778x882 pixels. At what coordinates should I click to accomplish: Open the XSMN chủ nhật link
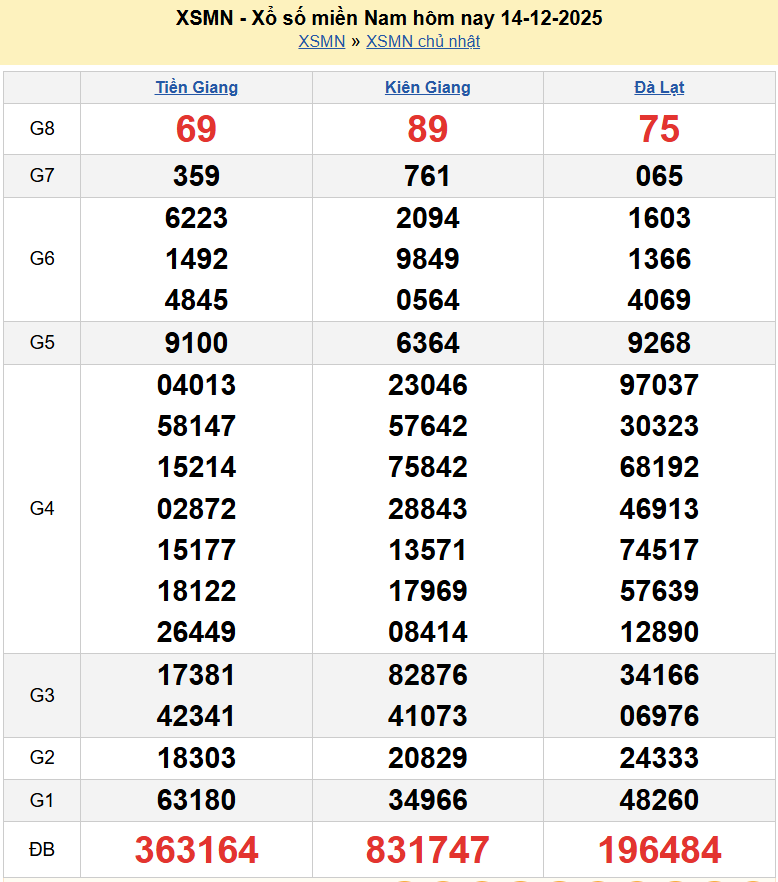pos(422,41)
